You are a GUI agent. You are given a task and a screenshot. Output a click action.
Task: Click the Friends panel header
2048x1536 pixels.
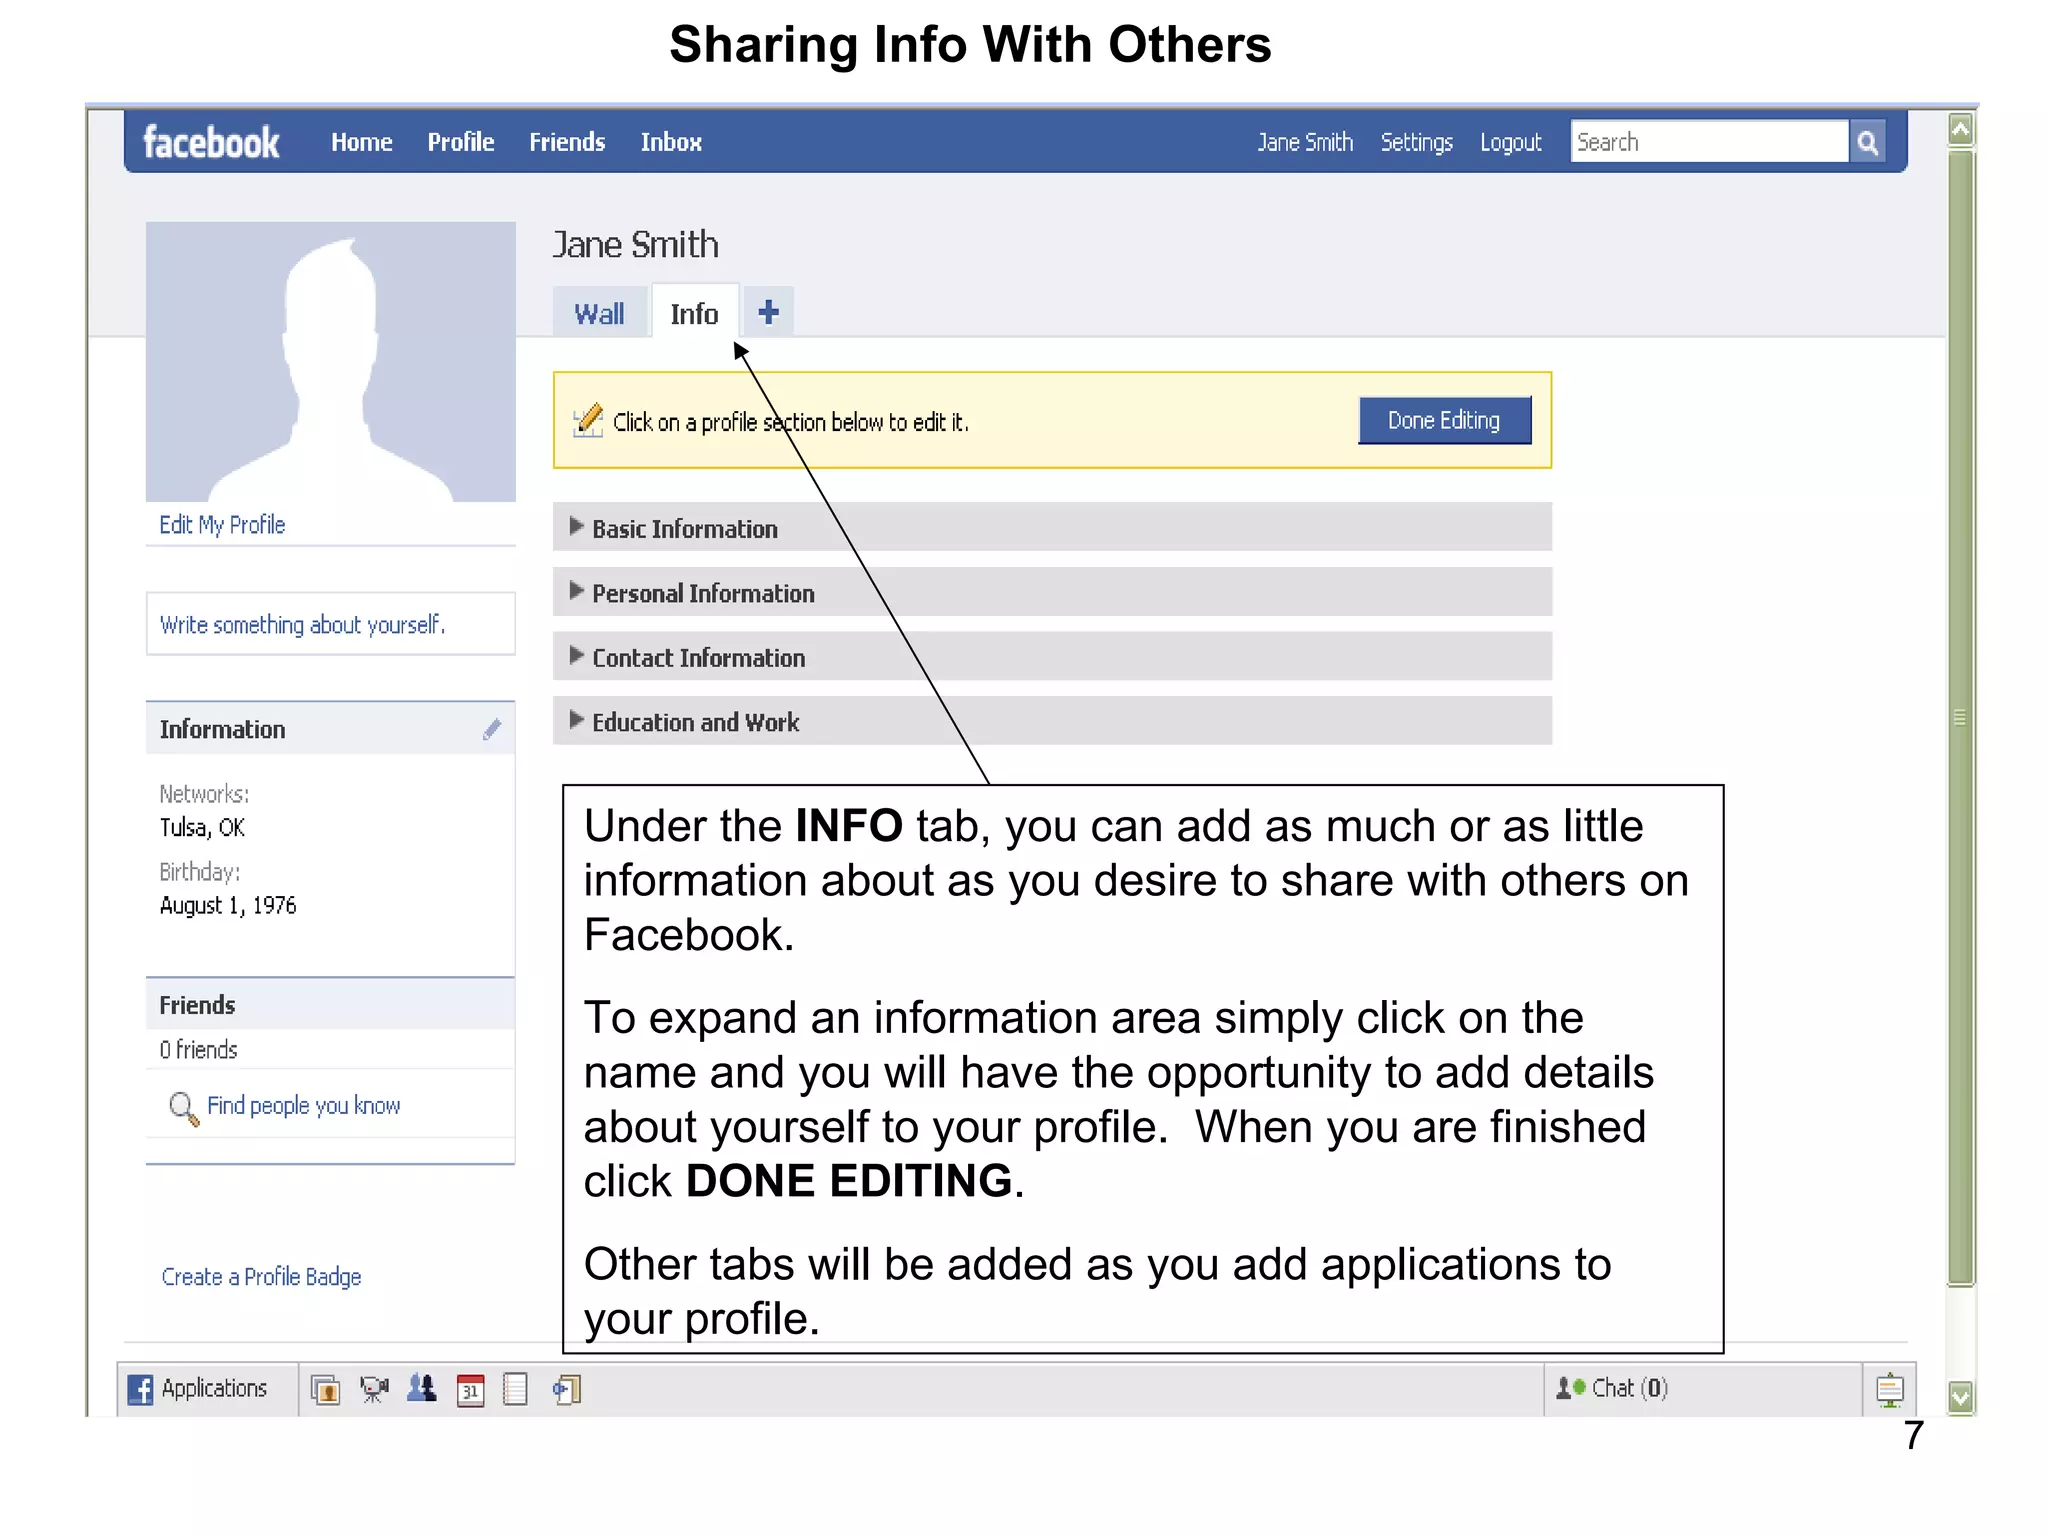[x=330, y=1004]
